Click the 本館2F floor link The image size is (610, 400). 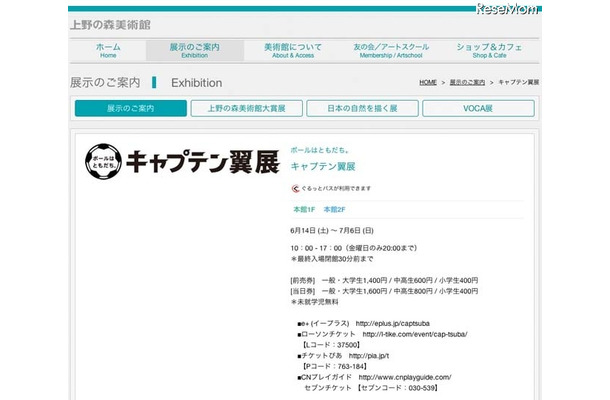335,210
